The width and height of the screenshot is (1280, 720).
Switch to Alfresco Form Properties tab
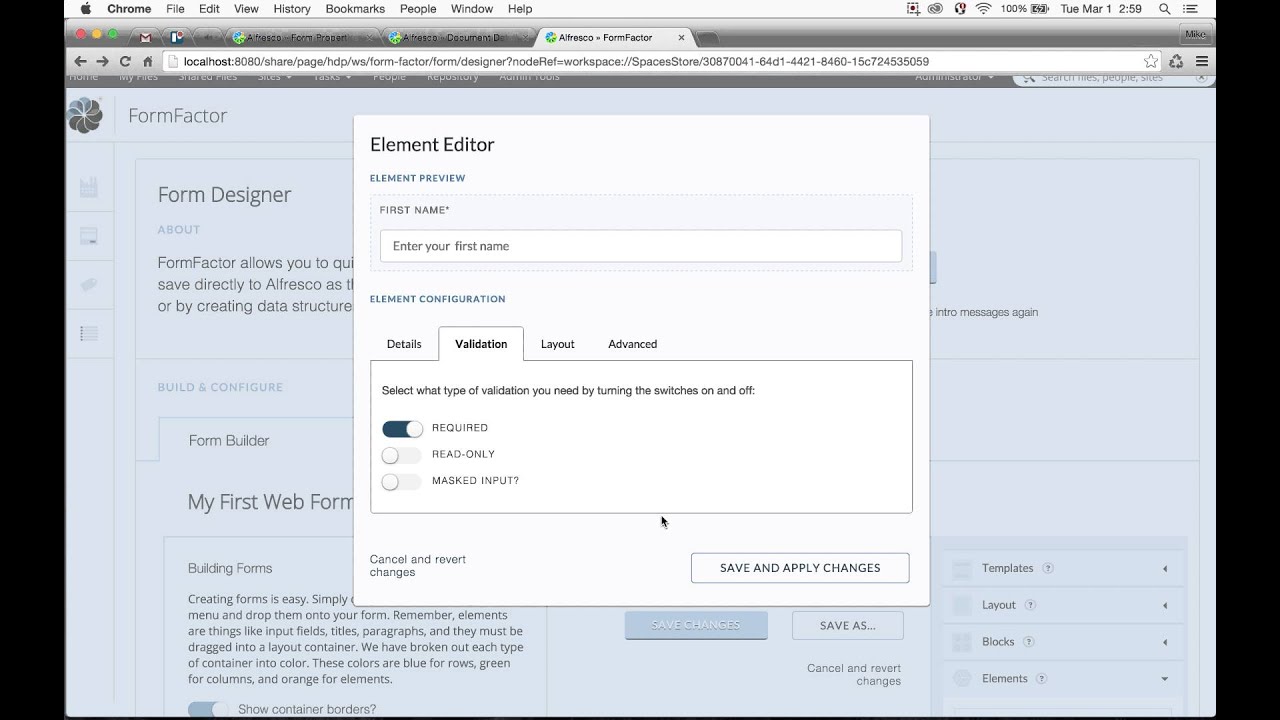pyautogui.click(x=297, y=37)
